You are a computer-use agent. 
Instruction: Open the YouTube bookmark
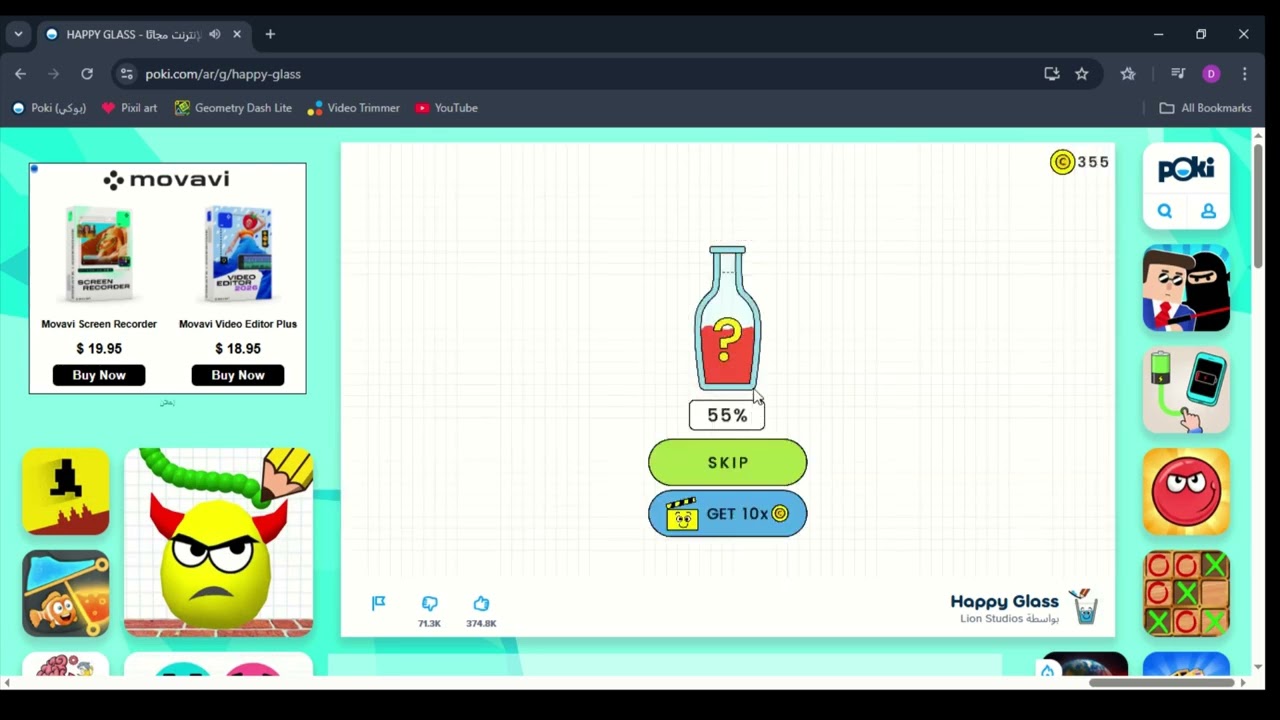(446, 108)
